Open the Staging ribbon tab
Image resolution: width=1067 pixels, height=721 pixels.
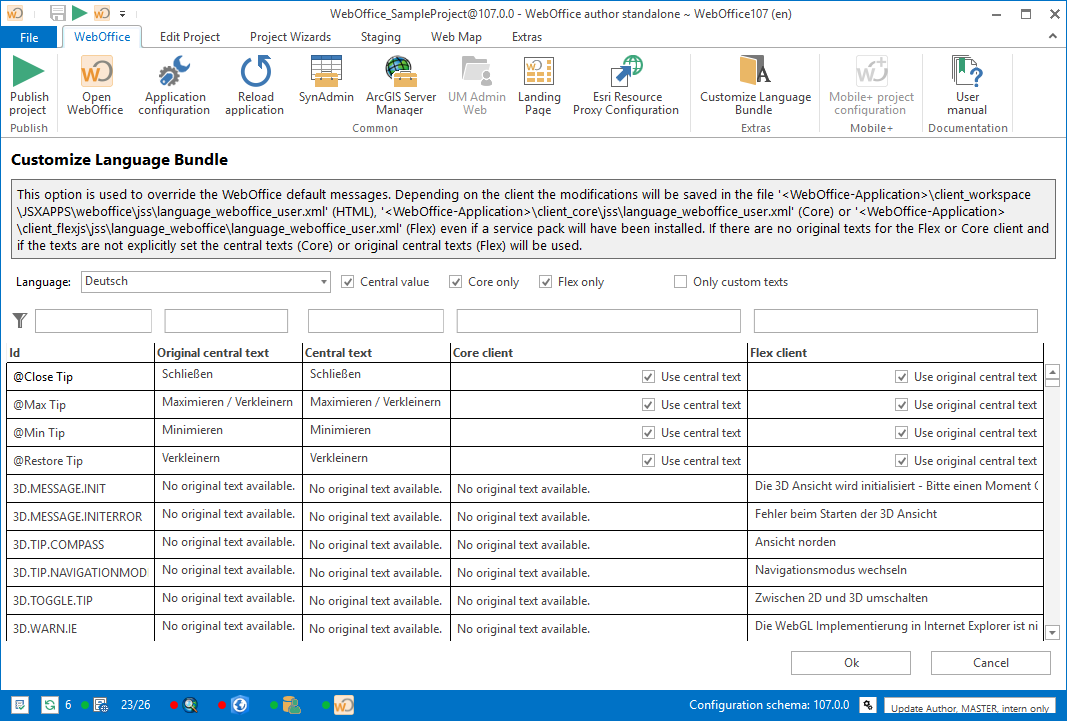point(380,36)
